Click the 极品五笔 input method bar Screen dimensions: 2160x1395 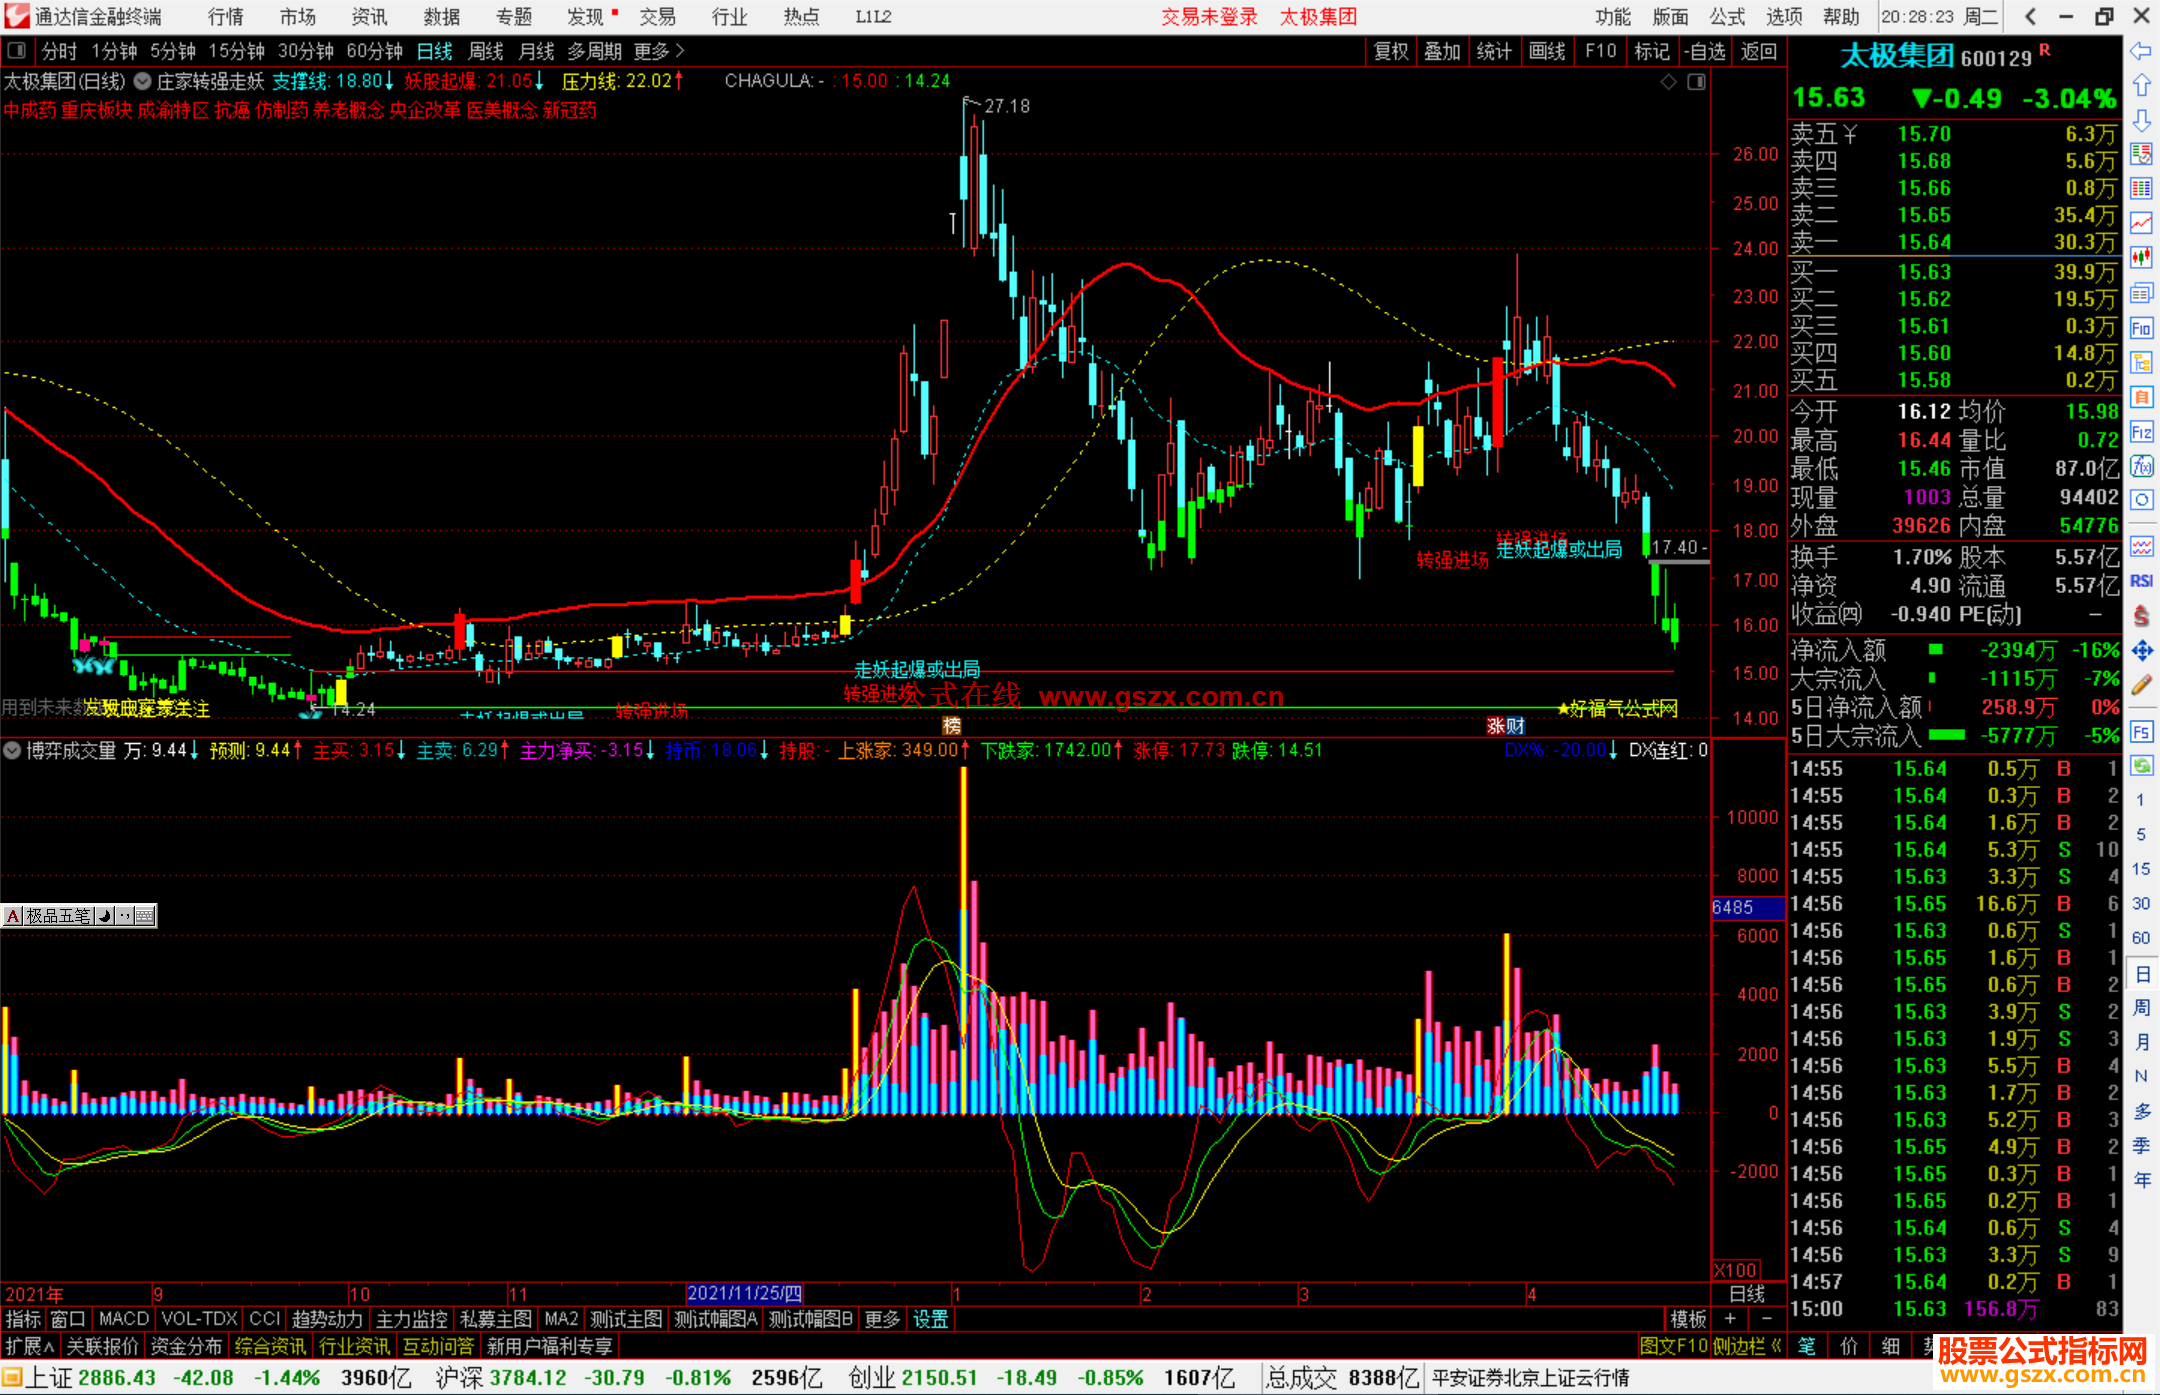pyautogui.click(x=79, y=915)
